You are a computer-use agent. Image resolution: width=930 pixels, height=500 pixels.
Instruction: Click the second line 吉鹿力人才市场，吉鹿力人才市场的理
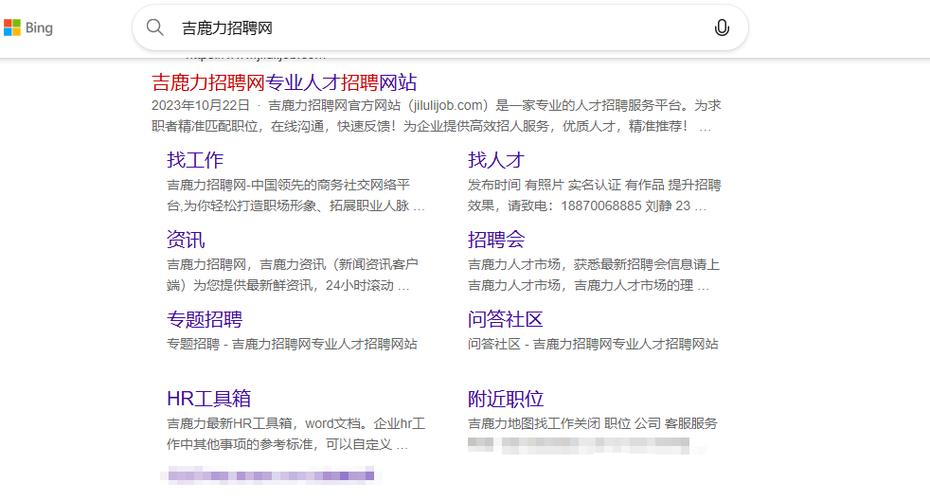(588, 285)
